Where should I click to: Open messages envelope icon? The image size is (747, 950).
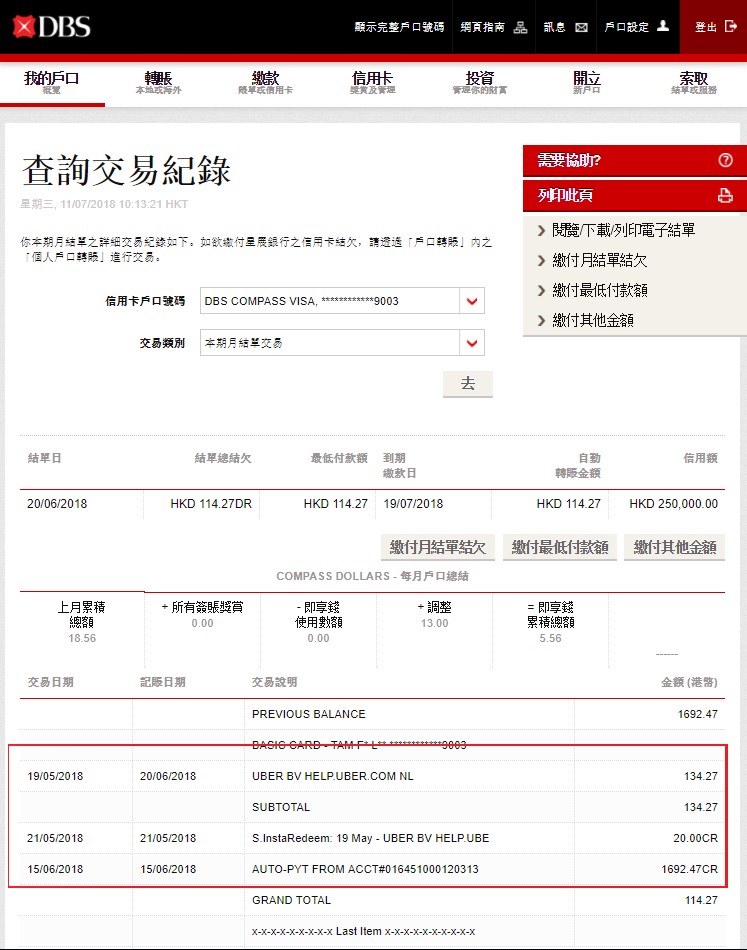click(581, 27)
